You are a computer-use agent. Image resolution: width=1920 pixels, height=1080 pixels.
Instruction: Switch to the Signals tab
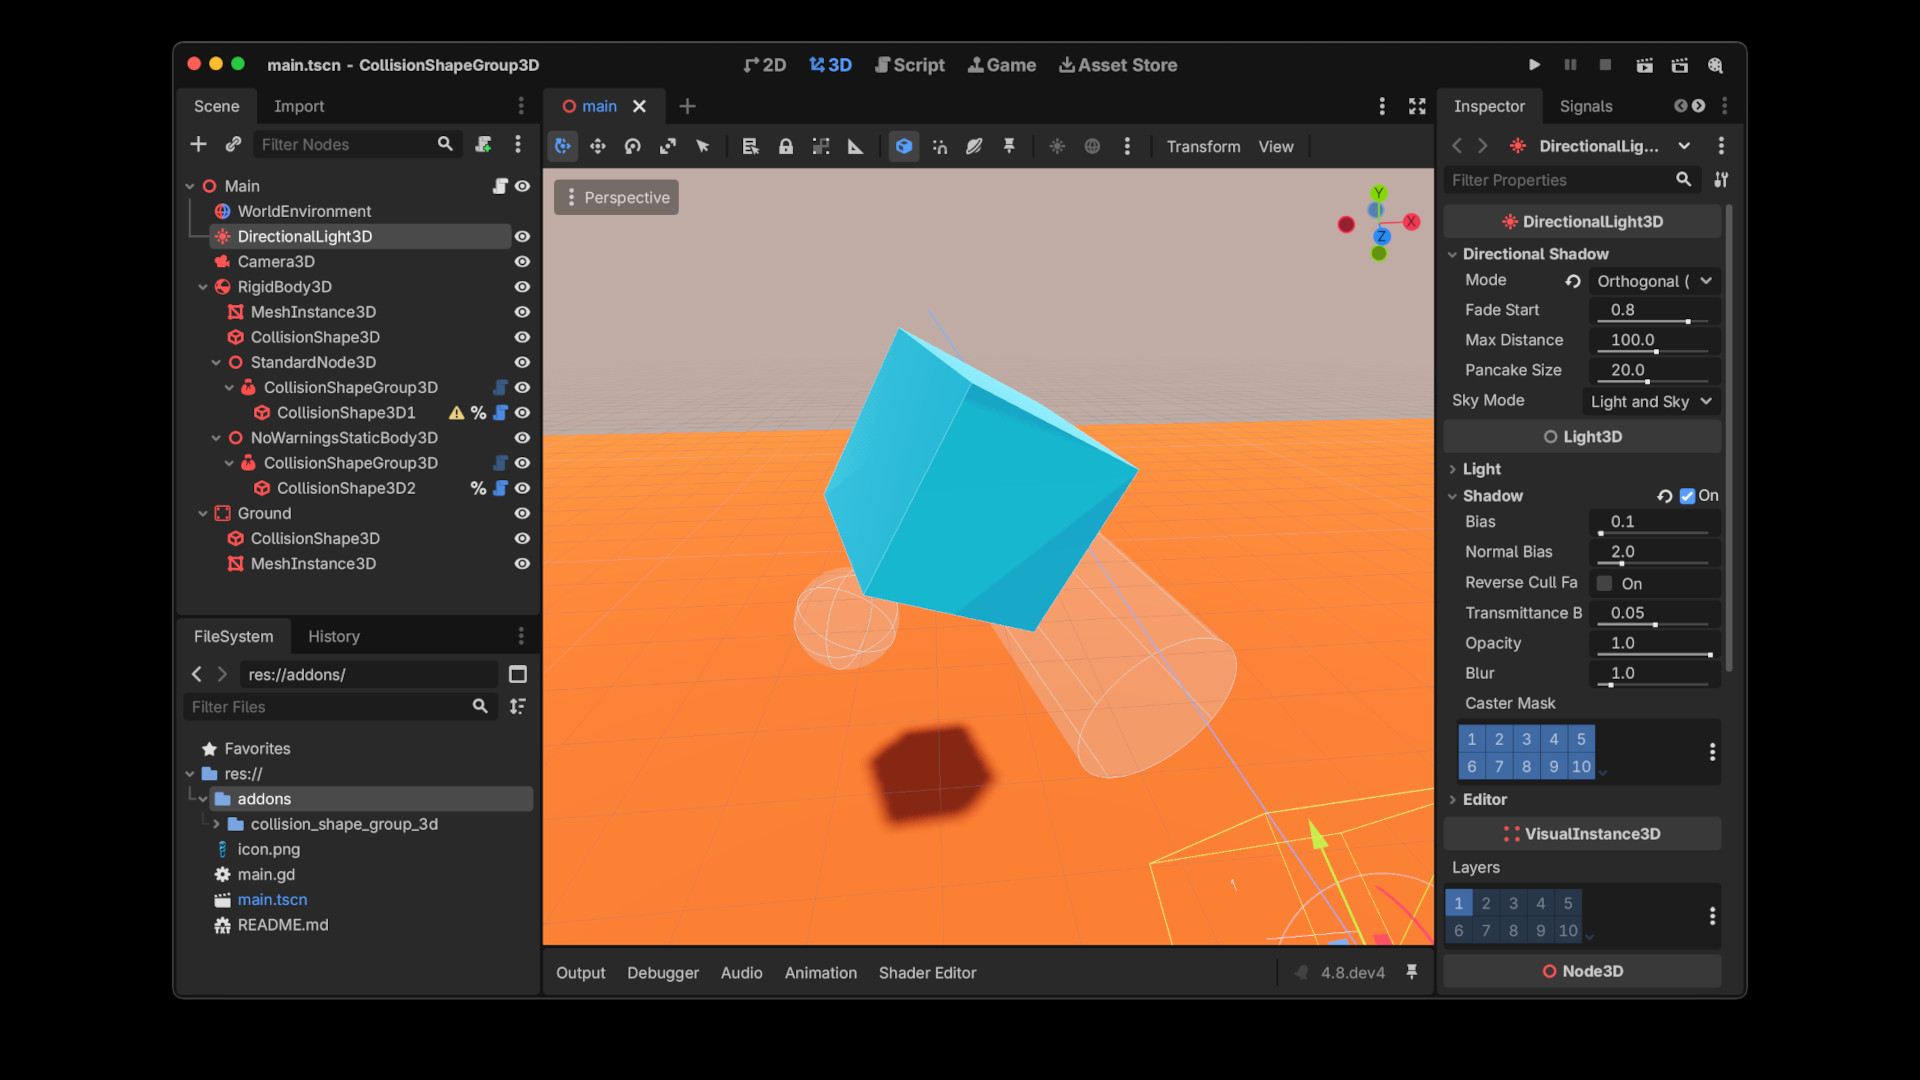[1586, 106]
